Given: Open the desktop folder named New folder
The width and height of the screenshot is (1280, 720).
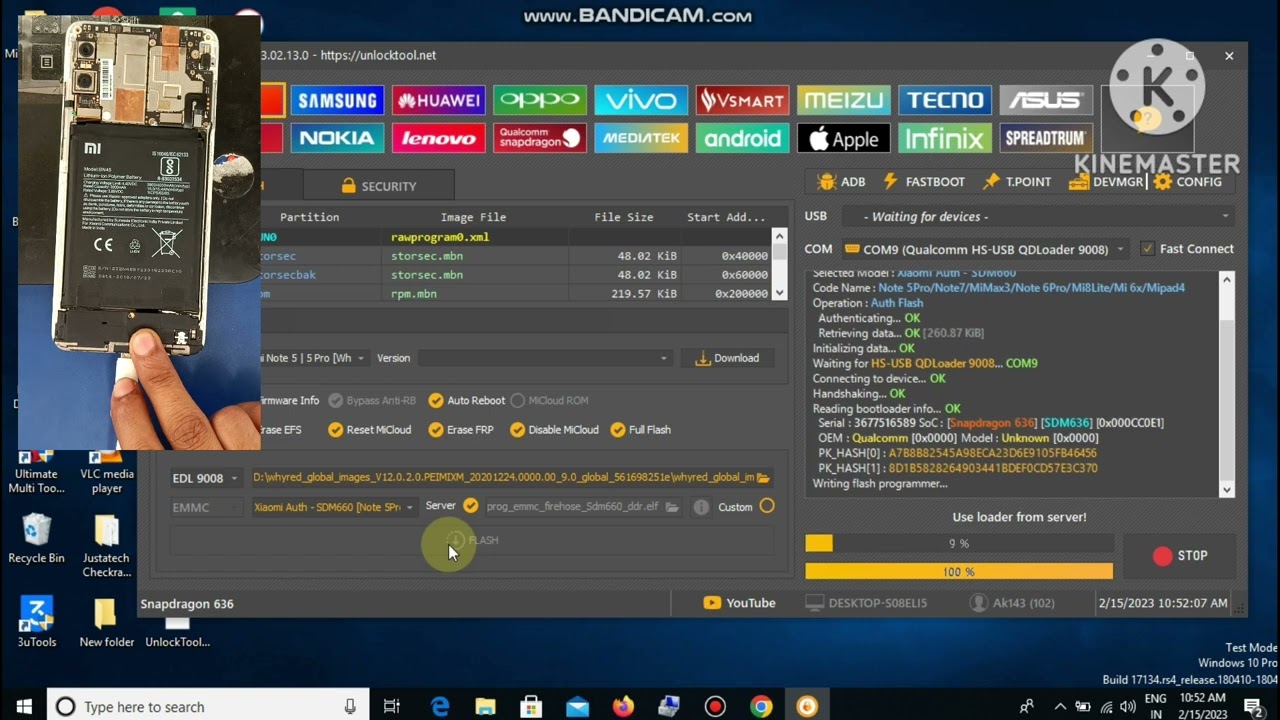Looking at the screenshot, I should coord(107,622).
